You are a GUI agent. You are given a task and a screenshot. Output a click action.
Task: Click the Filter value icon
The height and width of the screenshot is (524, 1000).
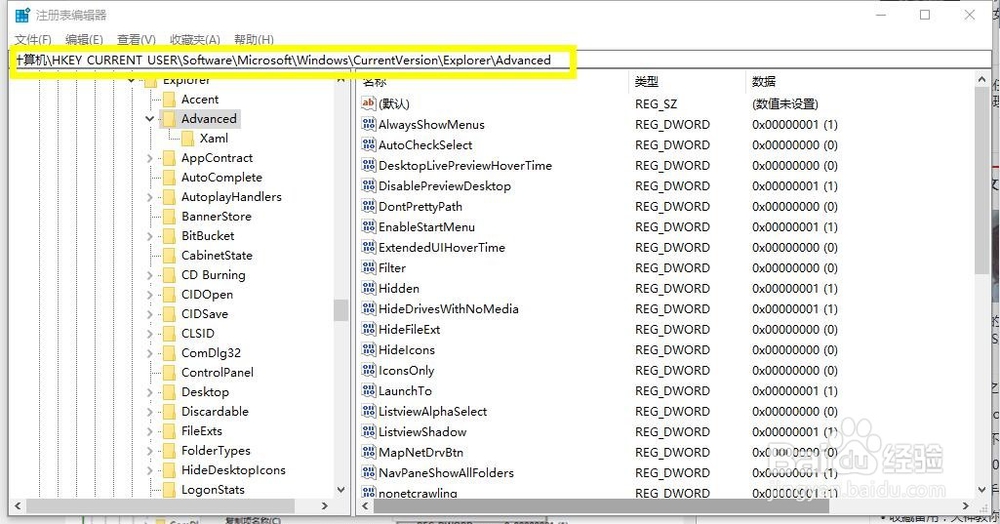click(x=369, y=268)
